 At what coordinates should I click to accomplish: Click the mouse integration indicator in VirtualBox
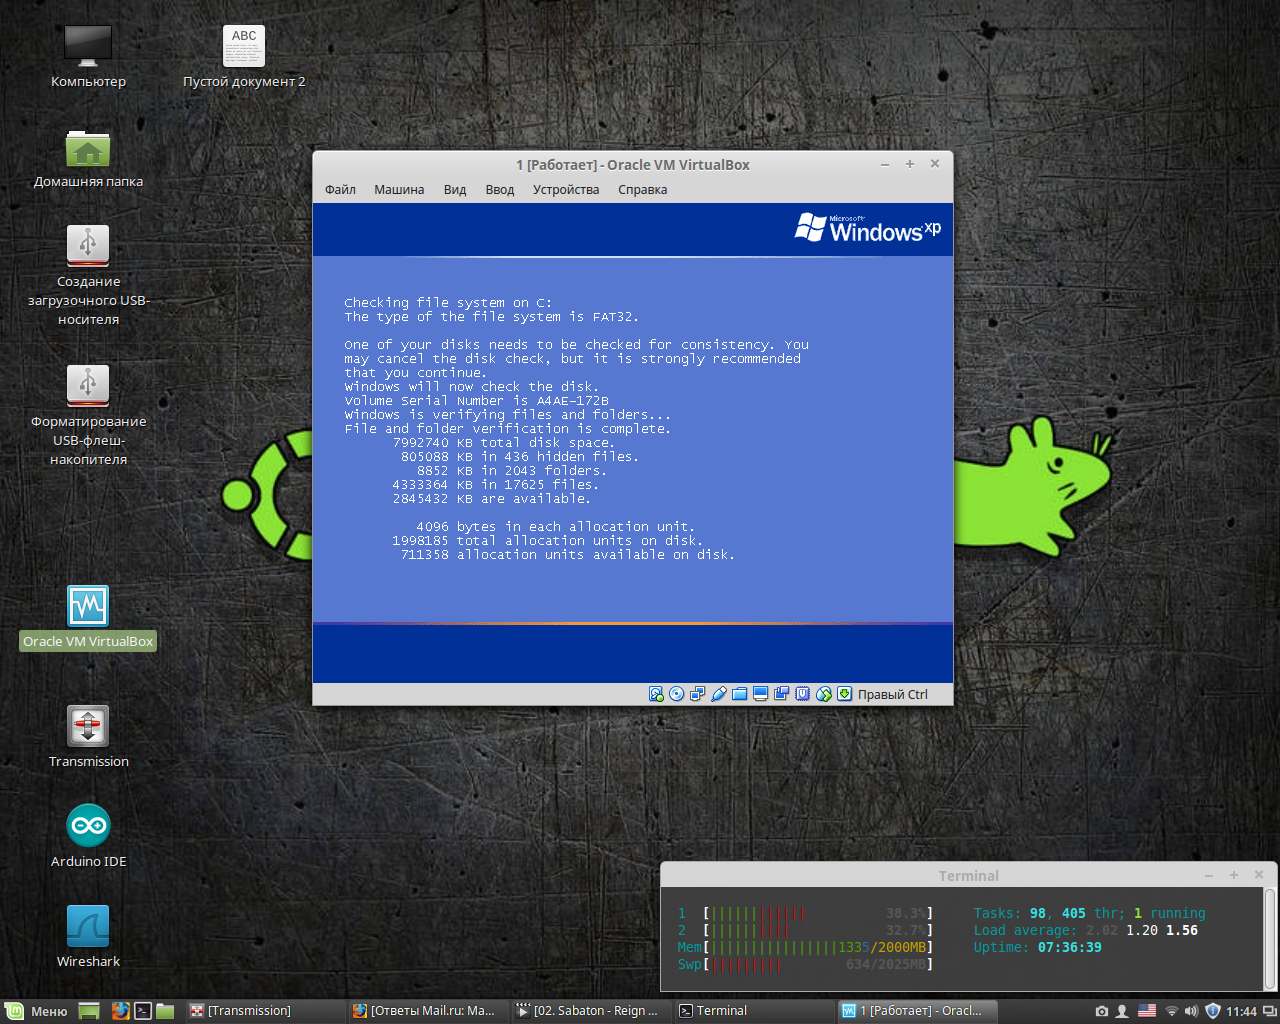[824, 694]
